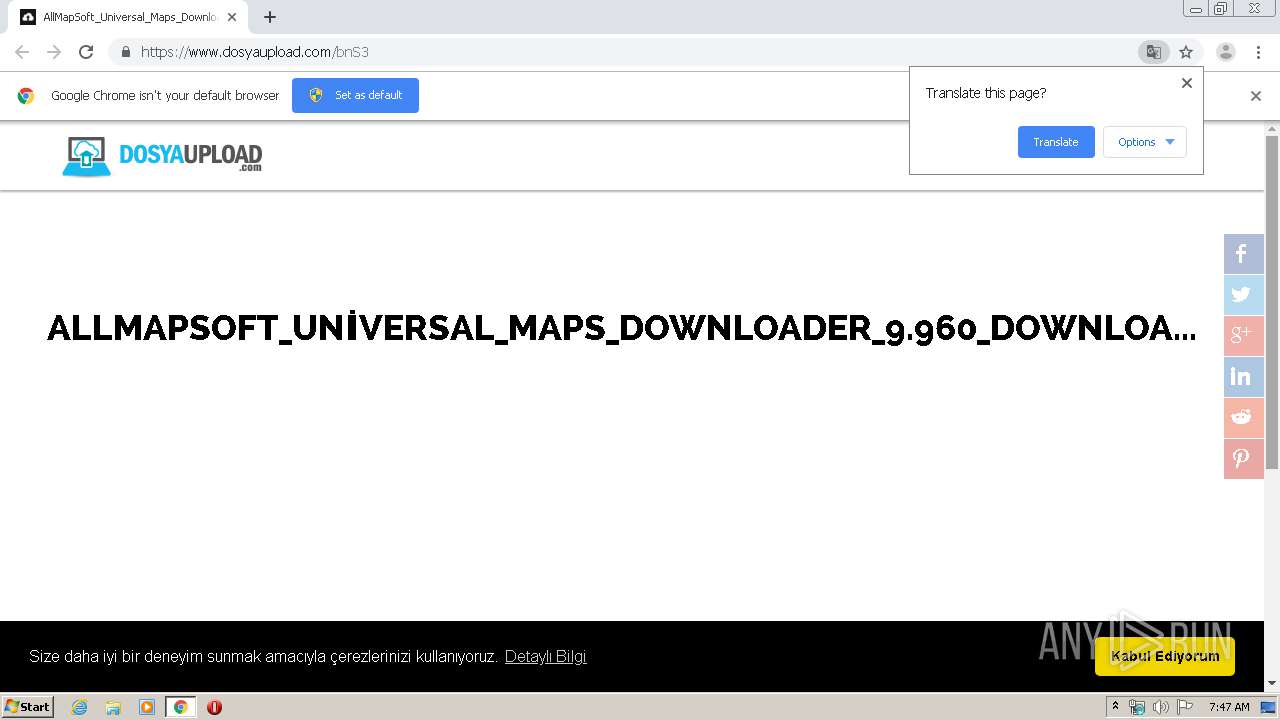Share page via Twitter sidebar icon

pyautogui.click(x=1243, y=295)
